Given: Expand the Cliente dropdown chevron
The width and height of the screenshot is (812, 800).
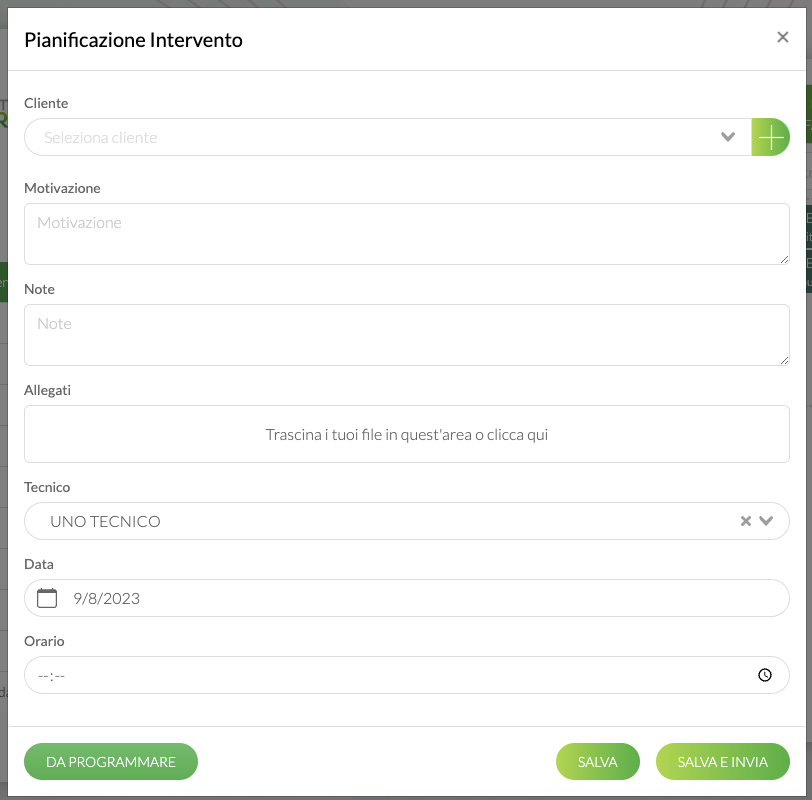Looking at the screenshot, I should (x=728, y=137).
